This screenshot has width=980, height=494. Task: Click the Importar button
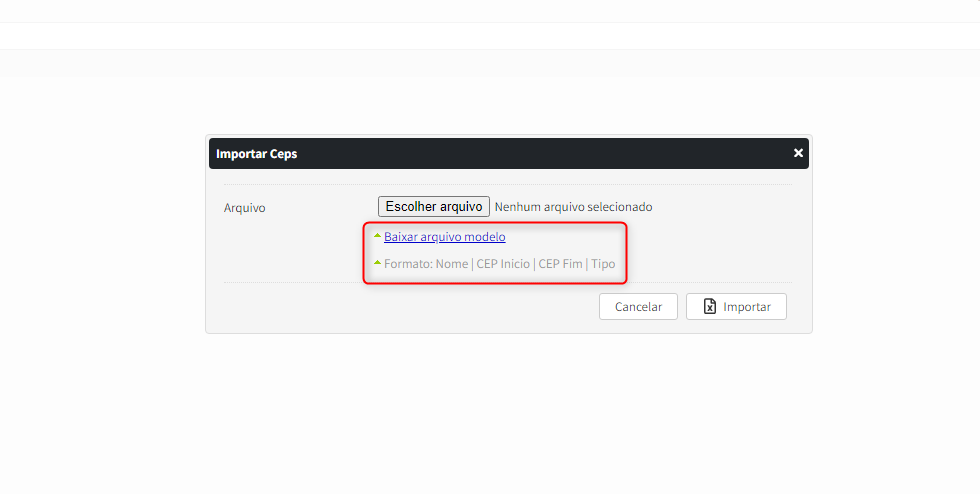point(736,306)
